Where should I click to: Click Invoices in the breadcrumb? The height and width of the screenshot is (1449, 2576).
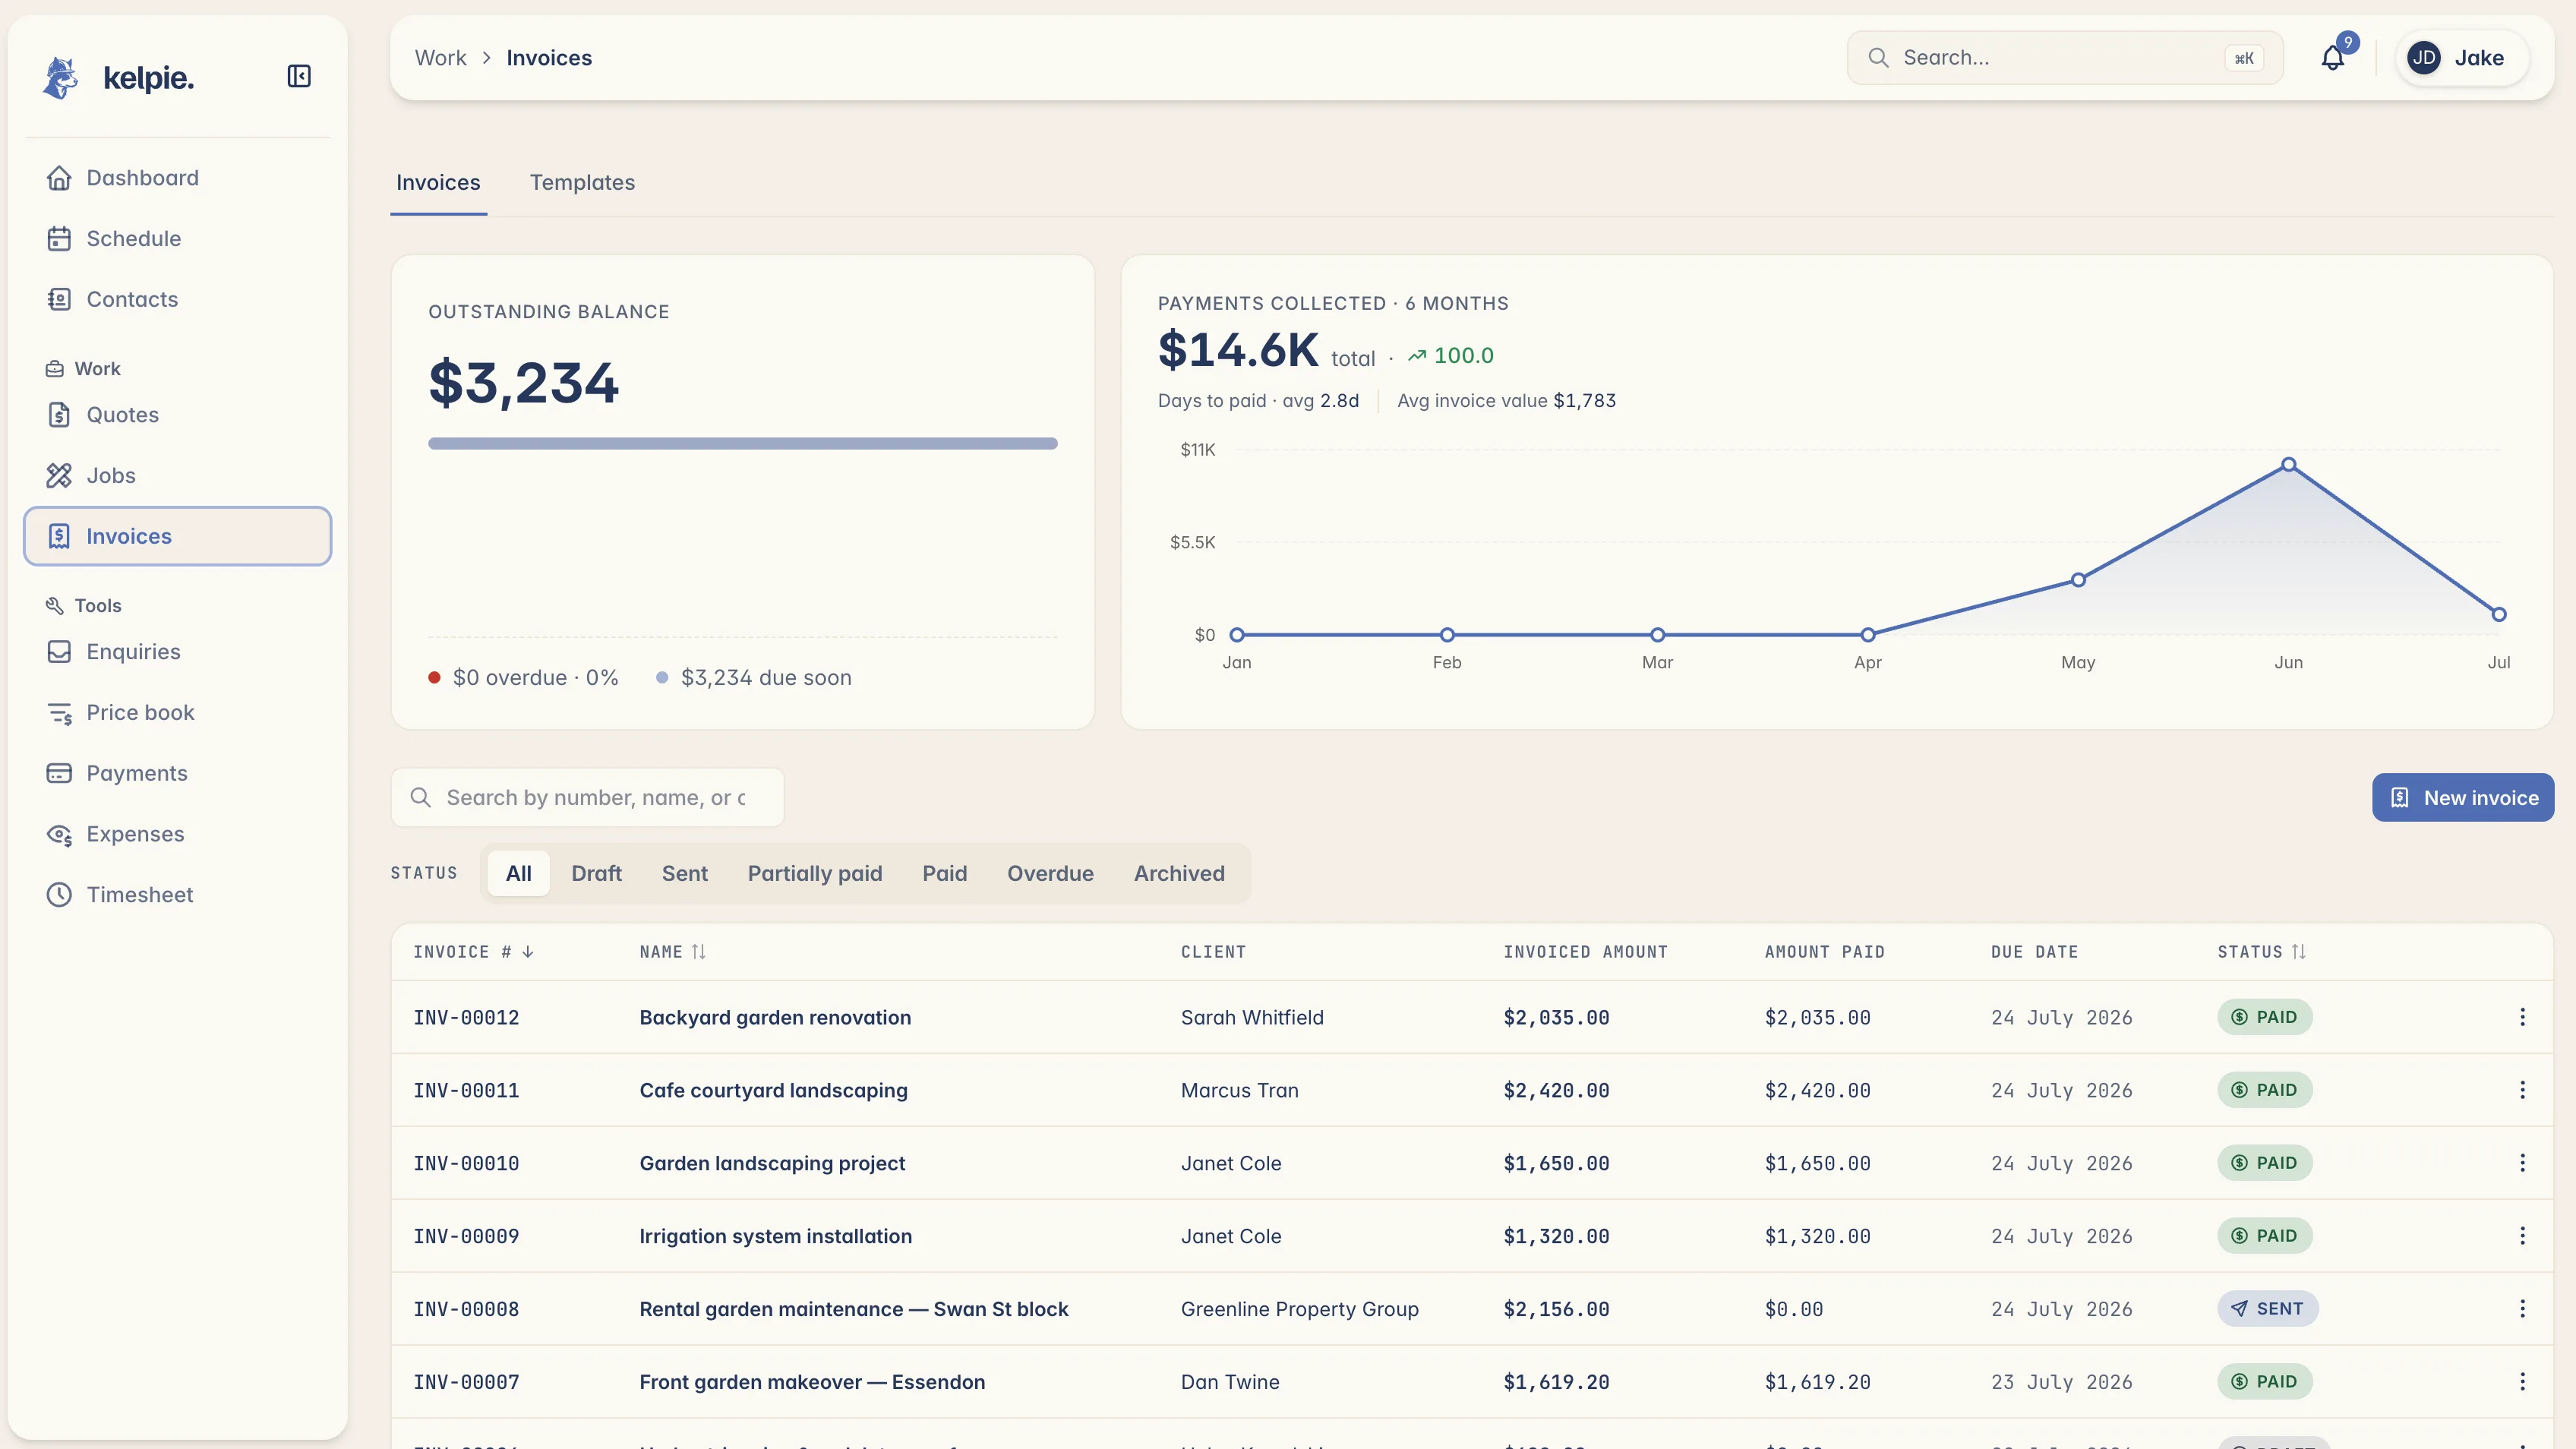pyautogui.click(x=549, y=58)
